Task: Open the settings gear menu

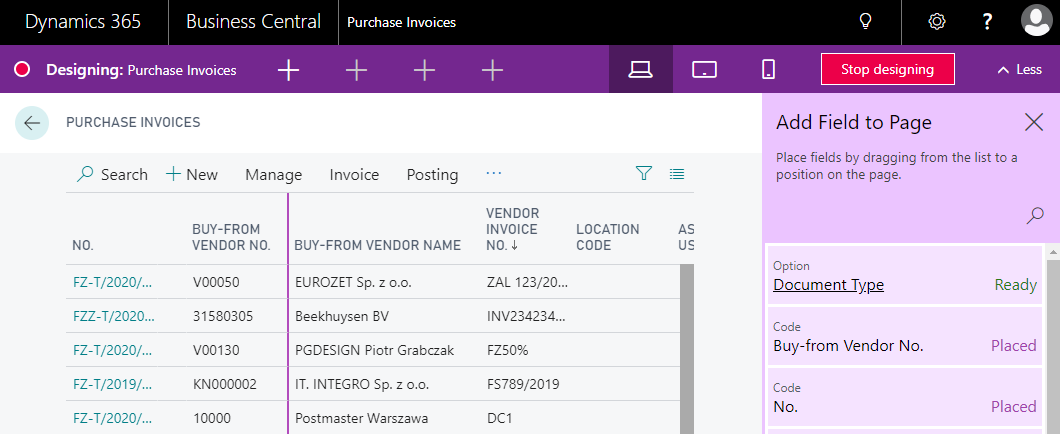Action: [x=936, y=22]
